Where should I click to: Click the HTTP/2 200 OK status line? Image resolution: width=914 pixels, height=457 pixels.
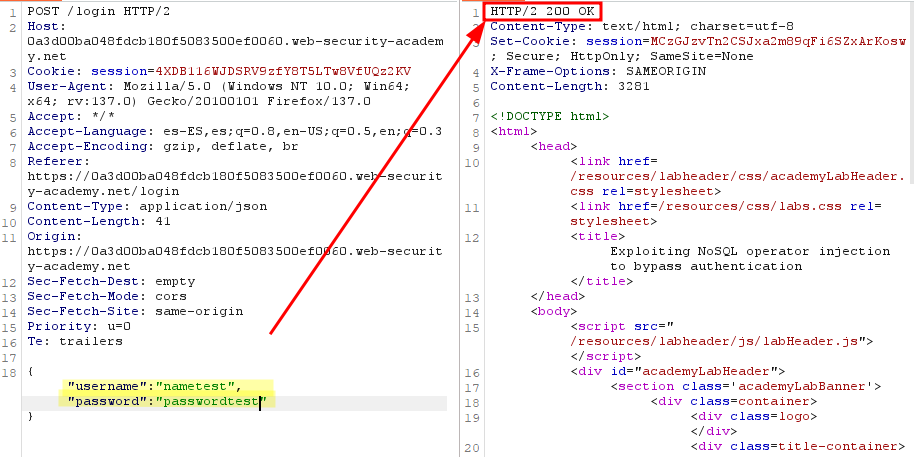coord(543,11)
